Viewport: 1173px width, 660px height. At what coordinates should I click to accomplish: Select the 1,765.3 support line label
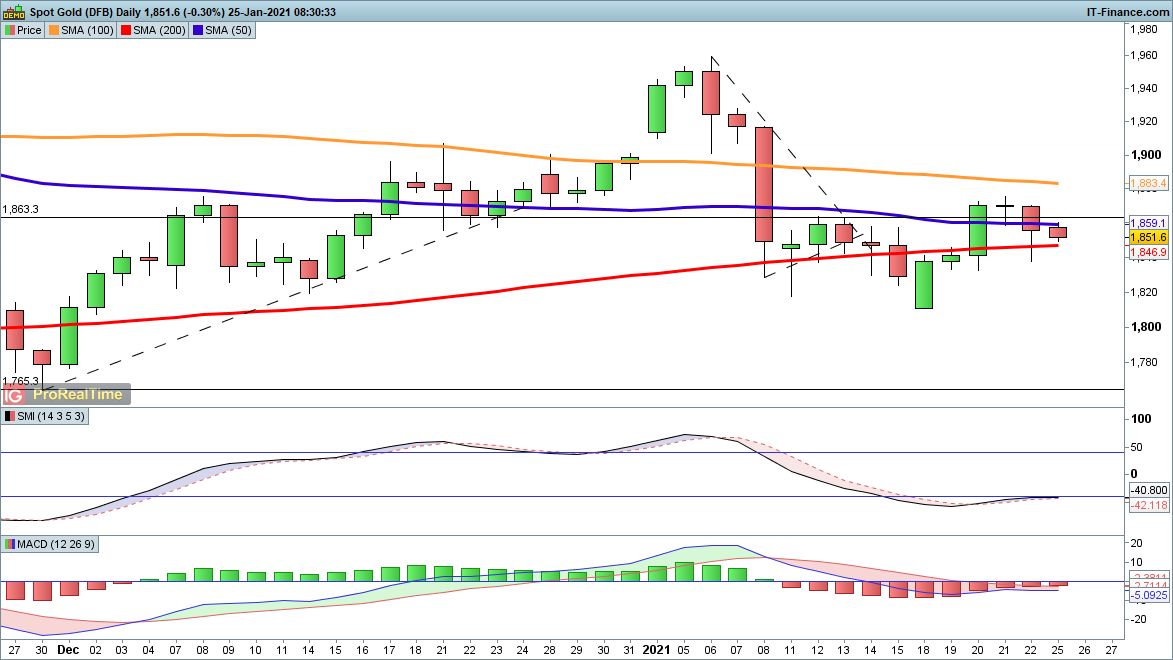pyautogui.click(x=21, y=381)
